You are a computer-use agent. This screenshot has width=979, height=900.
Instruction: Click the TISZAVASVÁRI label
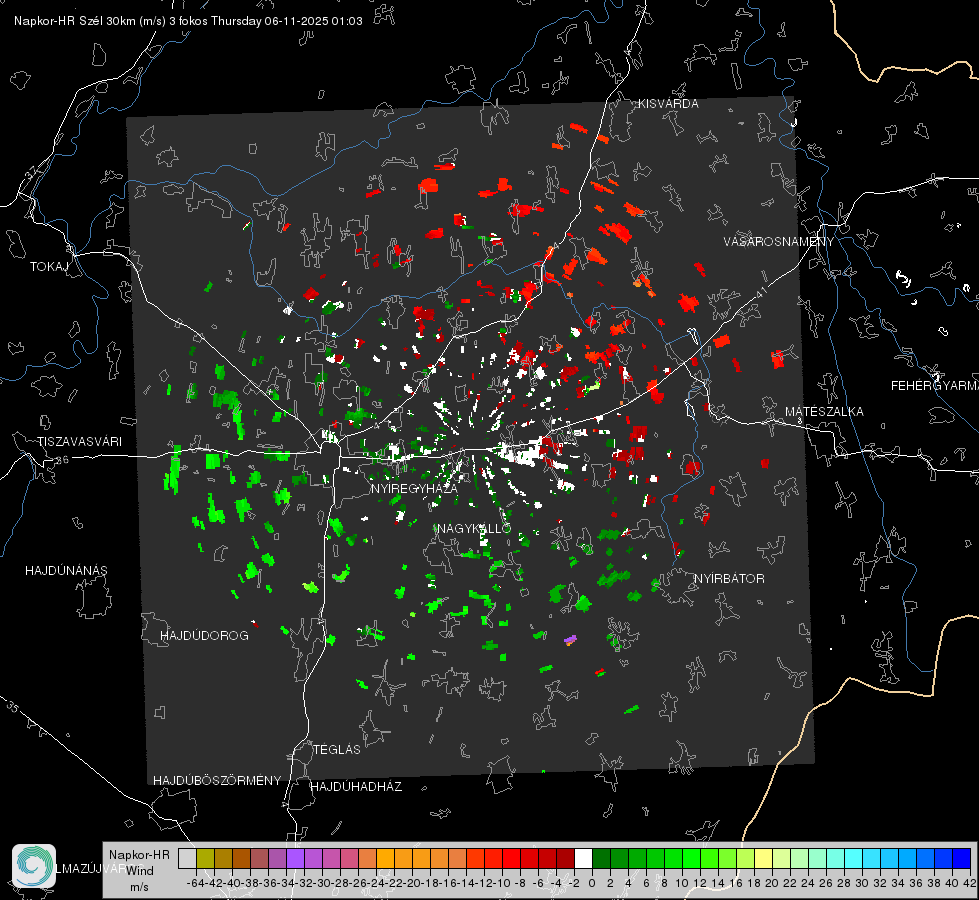(x=79, y=442)
